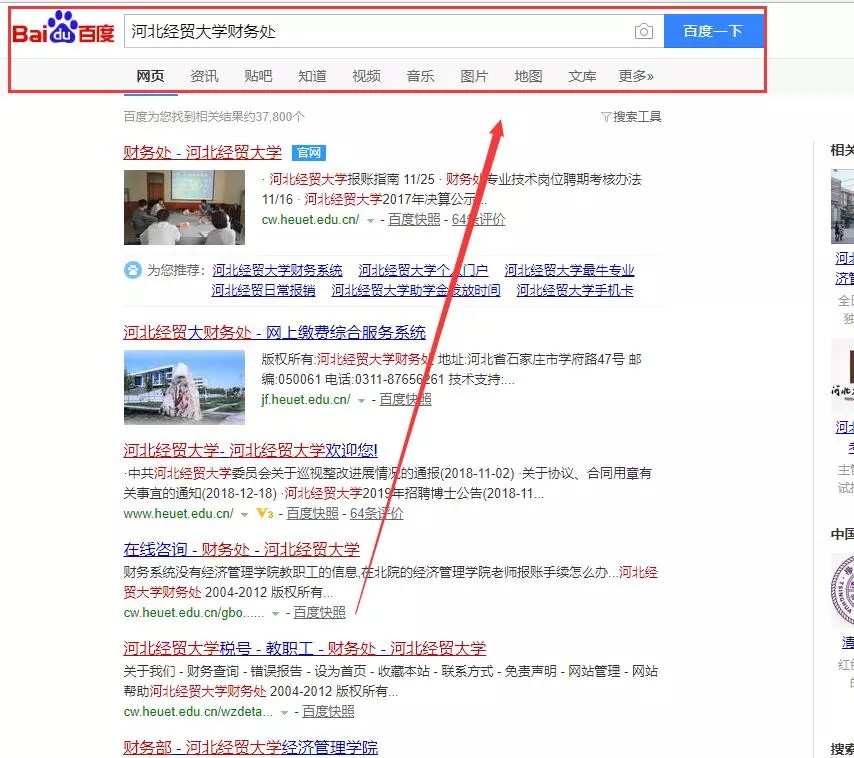The image size is (854, 758).
Task: Expand dropdown arrow after cw.heuet.edu.cn/gbo
Action: click(x=276, y=614)
